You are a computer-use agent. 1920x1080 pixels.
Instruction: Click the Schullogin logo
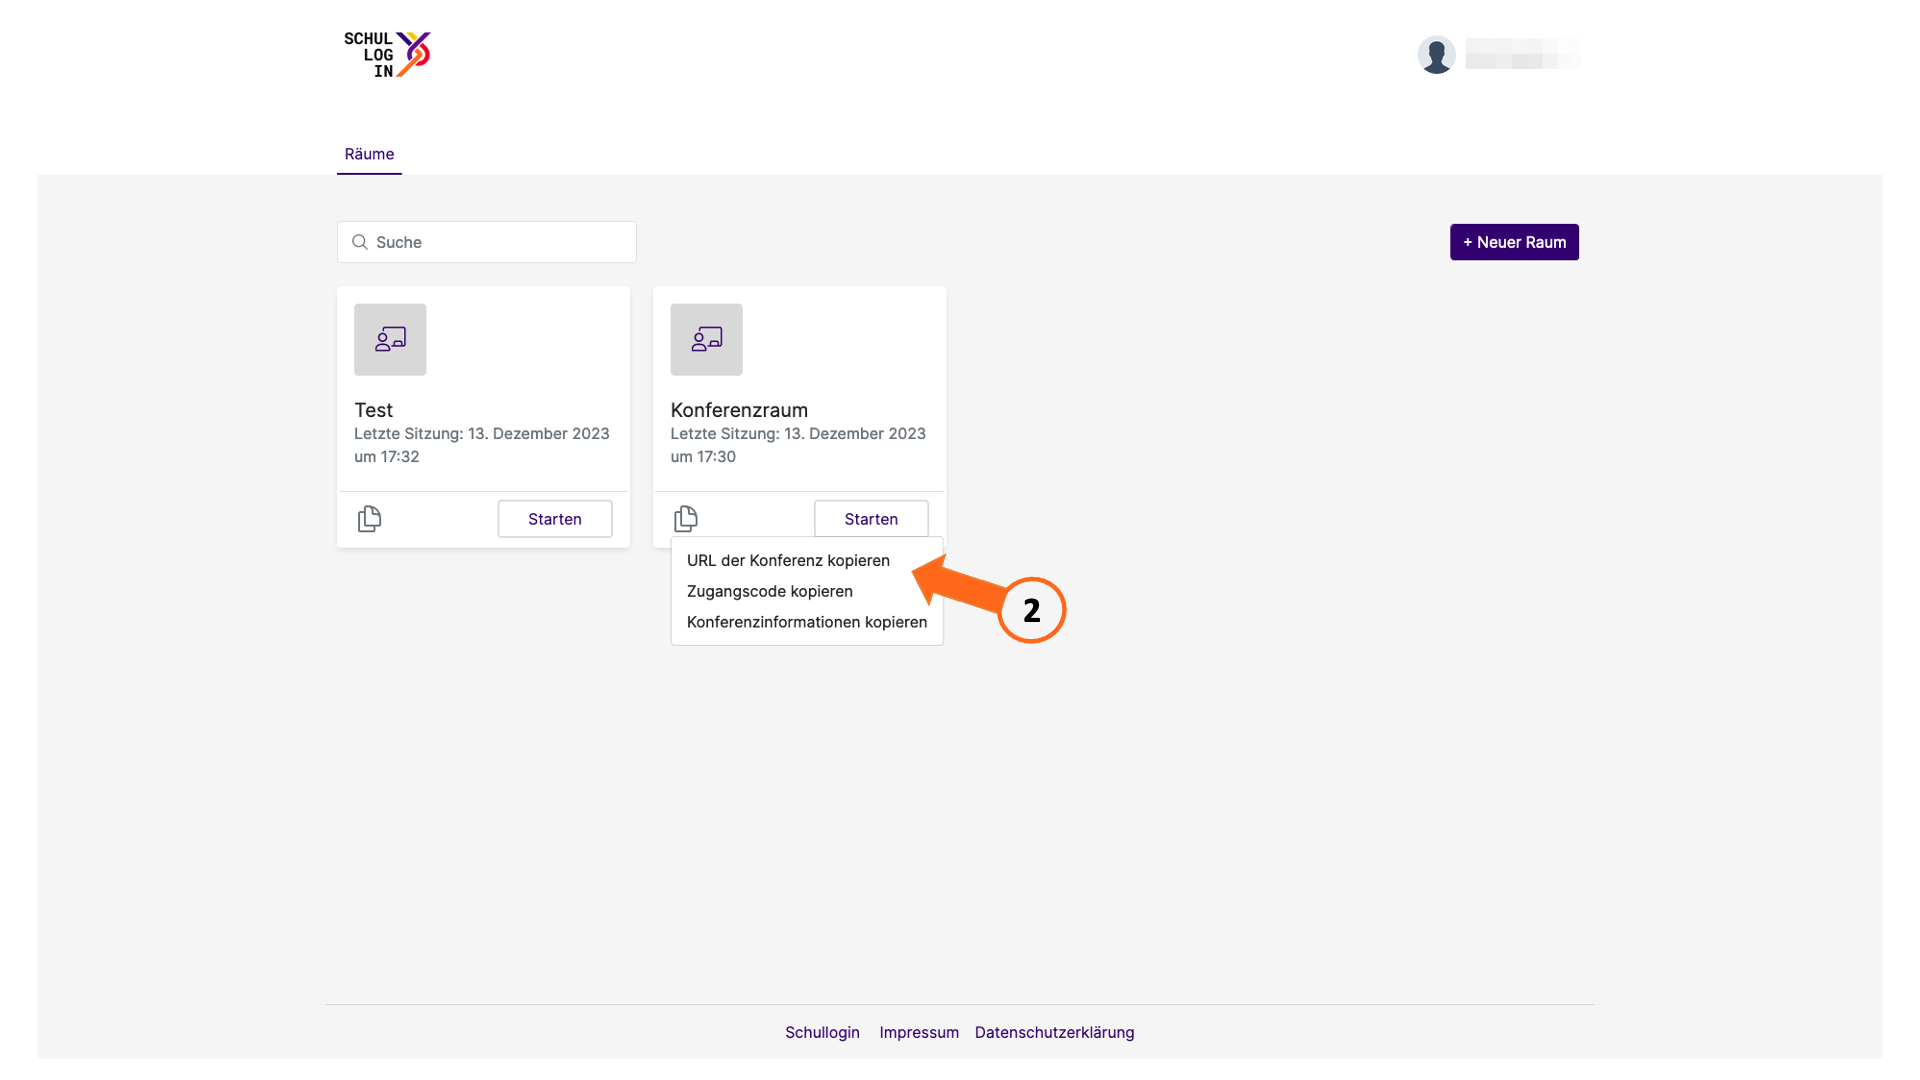pos(387,54)
